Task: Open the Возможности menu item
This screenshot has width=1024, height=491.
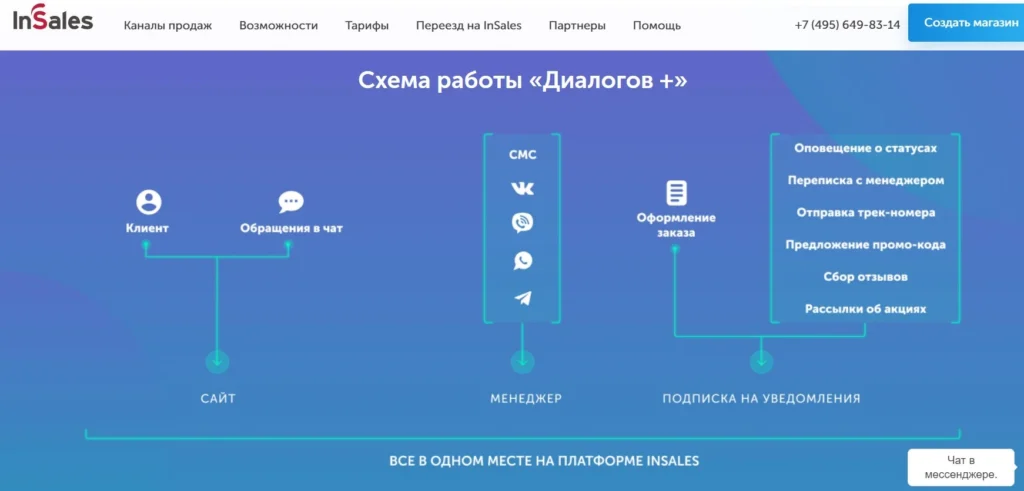Action: point(278,25)
